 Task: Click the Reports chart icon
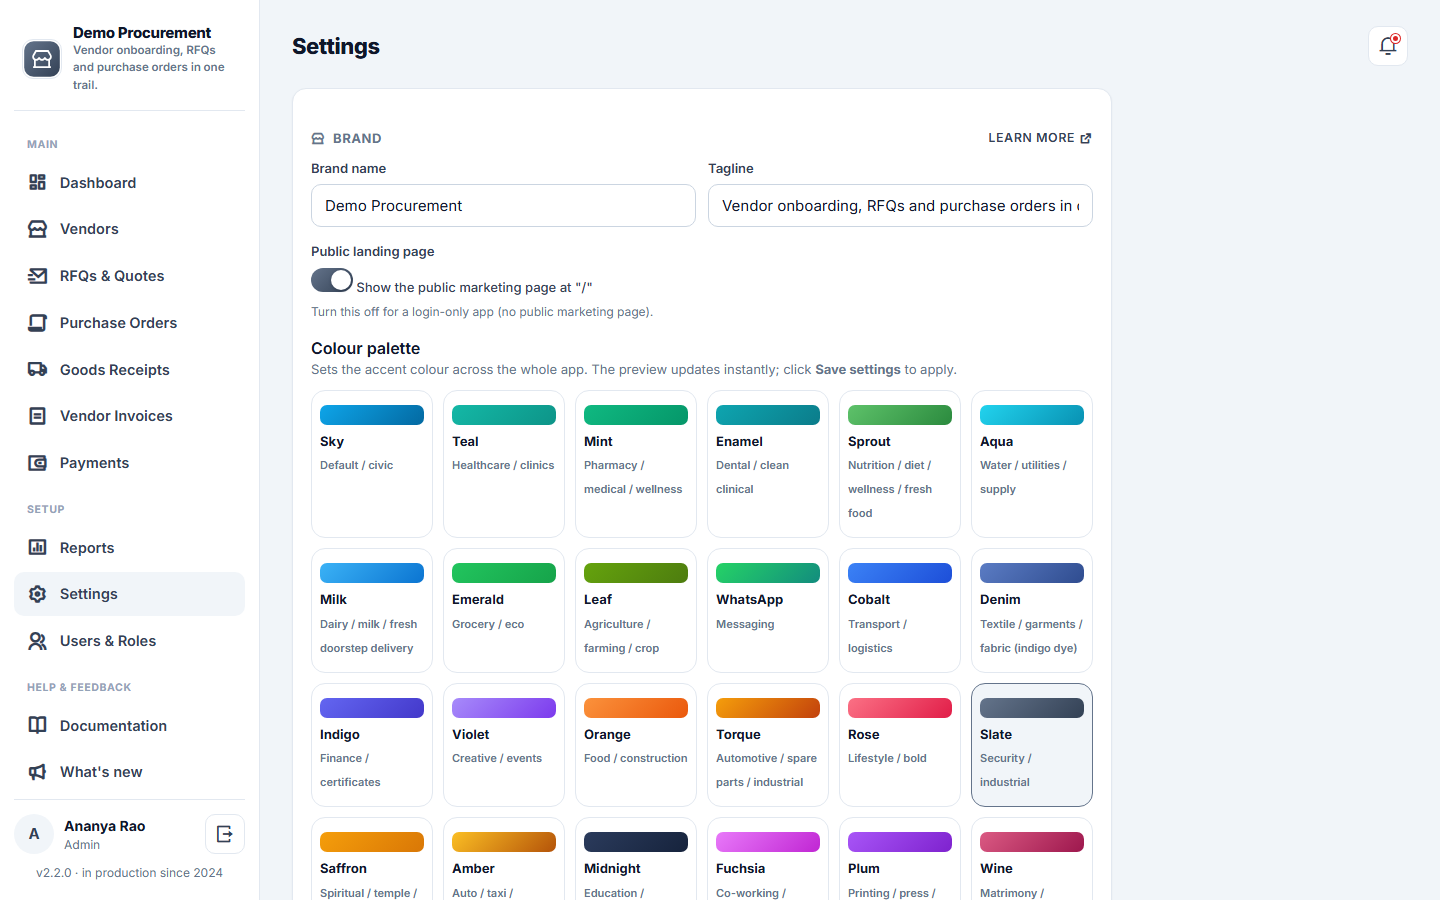click(38, 547)
